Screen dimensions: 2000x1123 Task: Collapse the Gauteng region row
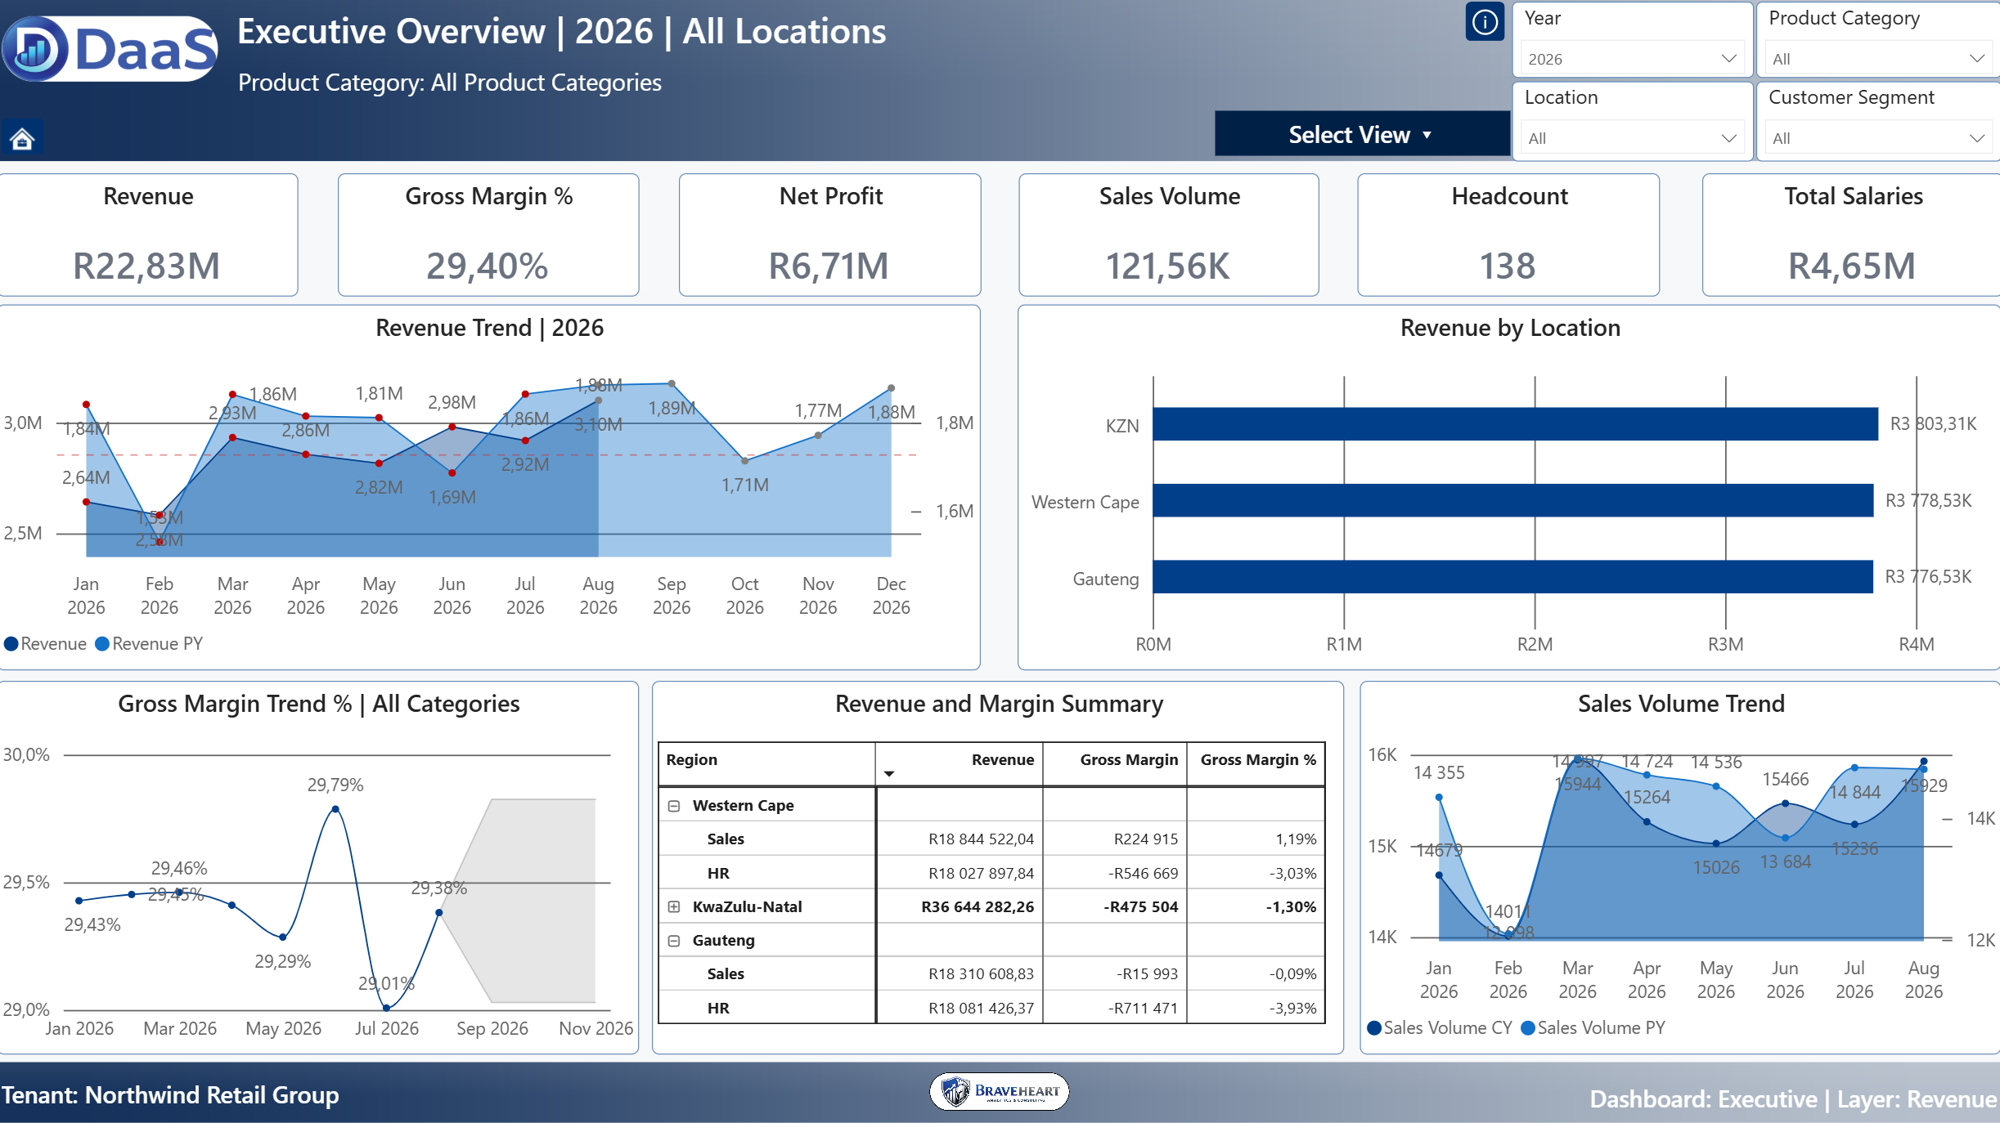pyautogui.click(x=674, y=941)
